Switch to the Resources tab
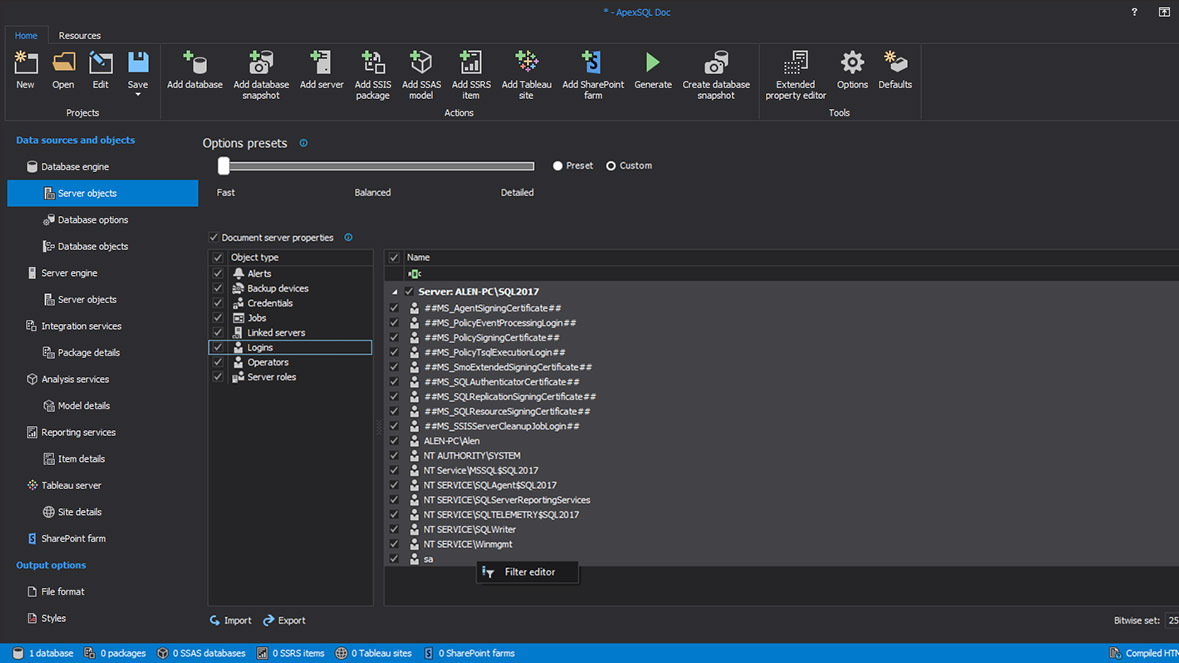The height and width of the screenshot is (663, 1179). pyautogui.click(x=80, y=35)
